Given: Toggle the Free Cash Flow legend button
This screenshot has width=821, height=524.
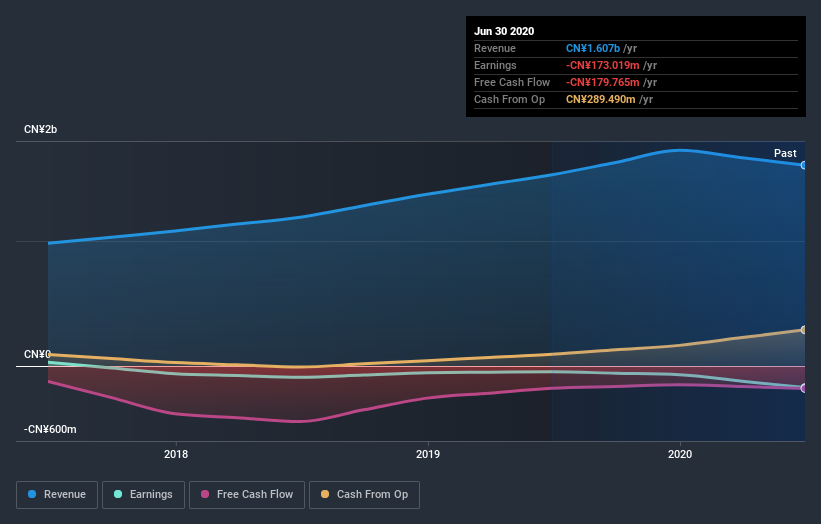Looking at the screenshot, I should pyautogui.click(x=247, y=495).
